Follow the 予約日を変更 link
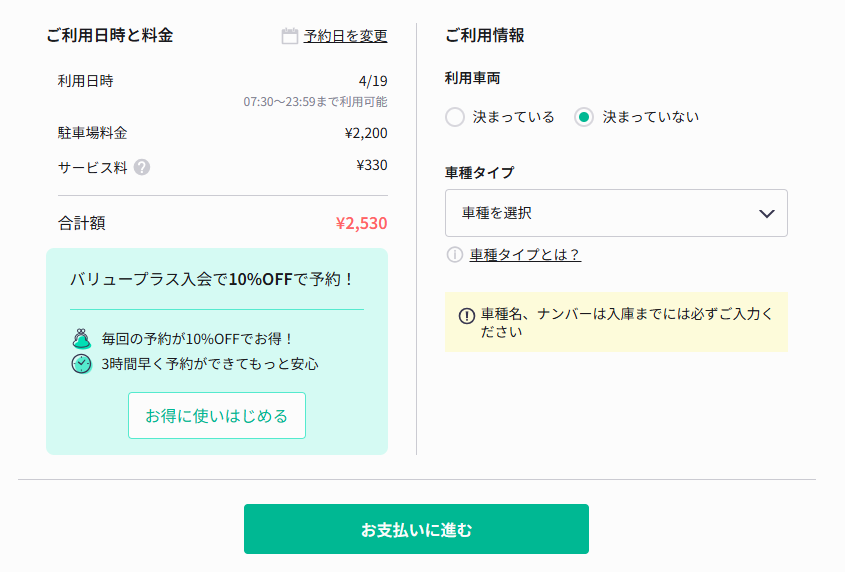 coord(345,36)
